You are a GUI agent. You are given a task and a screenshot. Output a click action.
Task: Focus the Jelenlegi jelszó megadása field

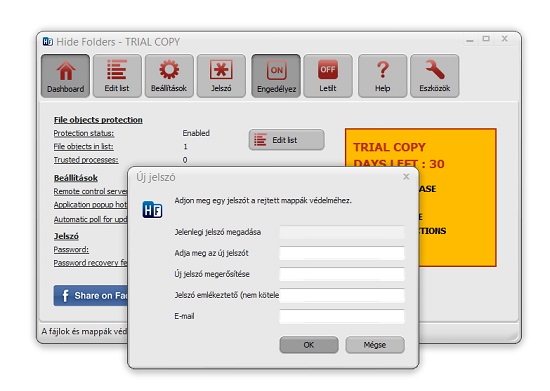pos(342,232)
